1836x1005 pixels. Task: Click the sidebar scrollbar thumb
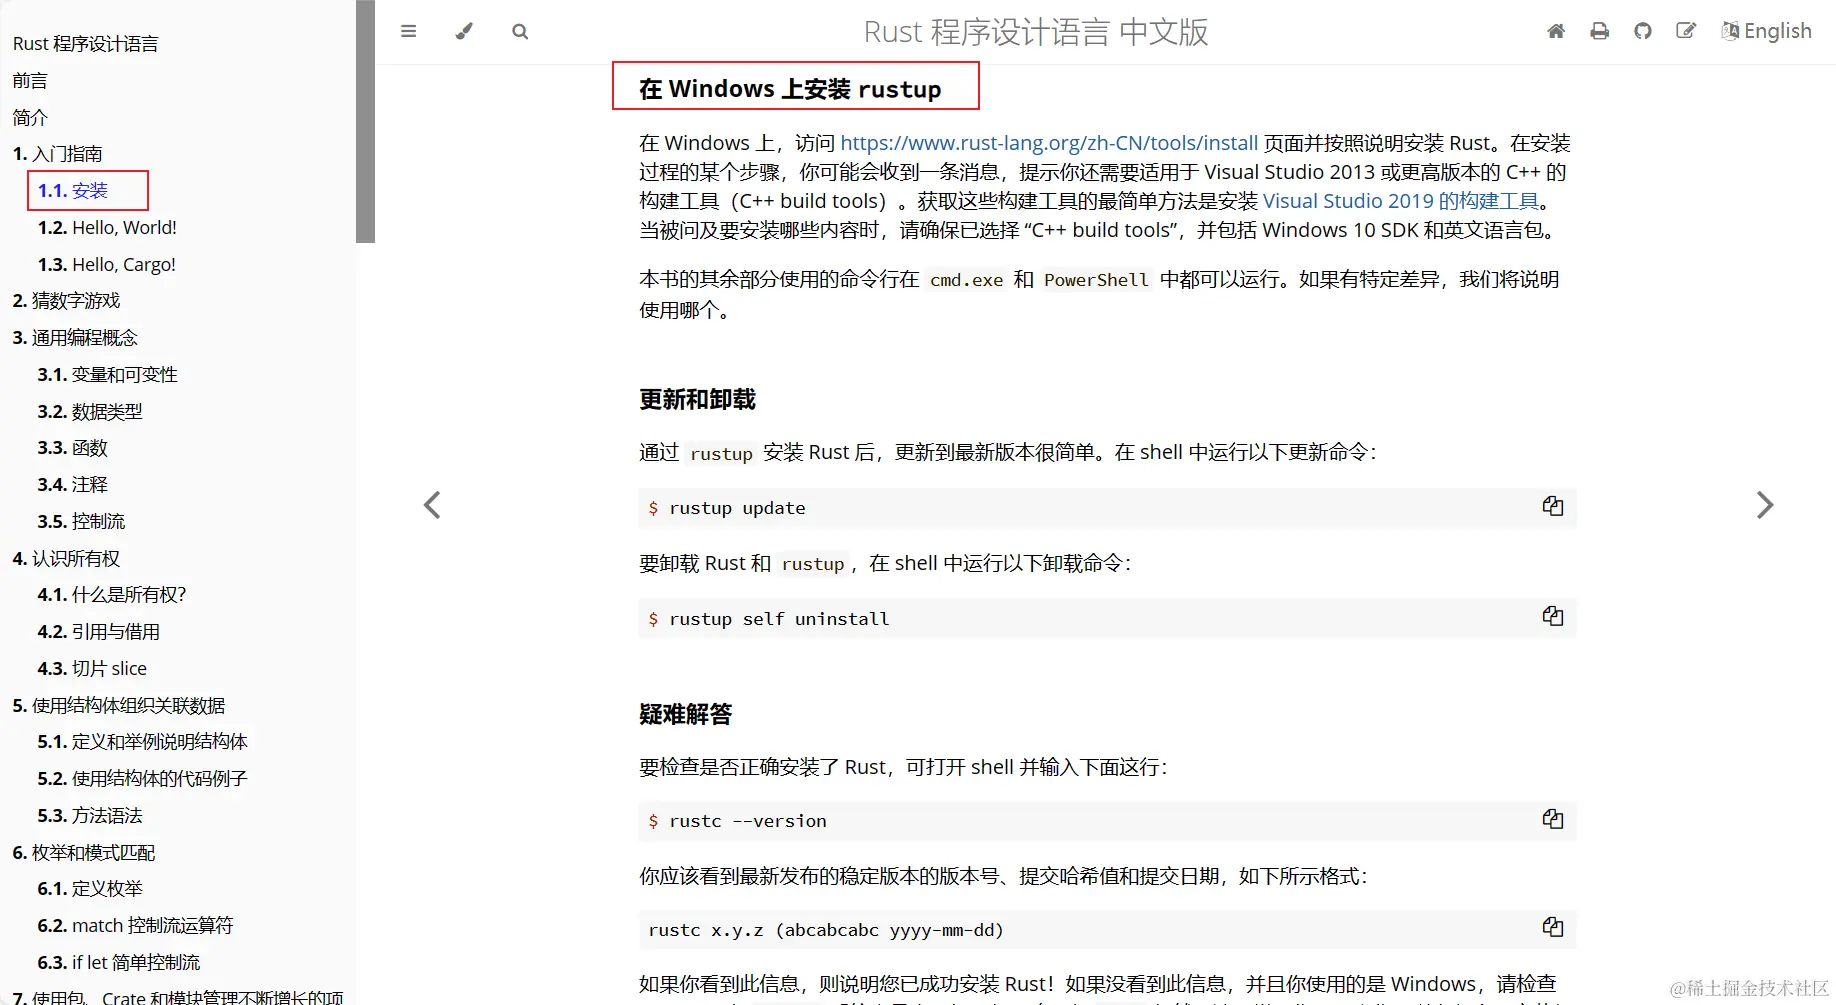(365, 121)
